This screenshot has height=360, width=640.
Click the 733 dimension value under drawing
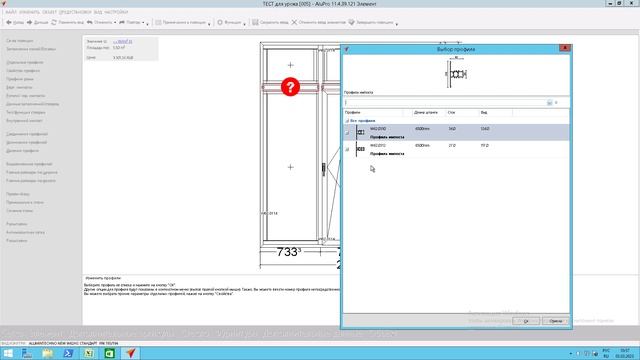point(288,252)
